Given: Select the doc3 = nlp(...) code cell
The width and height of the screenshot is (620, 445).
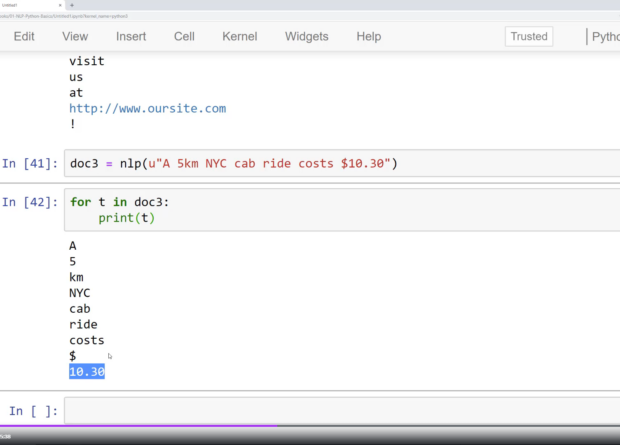Looking at the screenshot, I should 342,163.
